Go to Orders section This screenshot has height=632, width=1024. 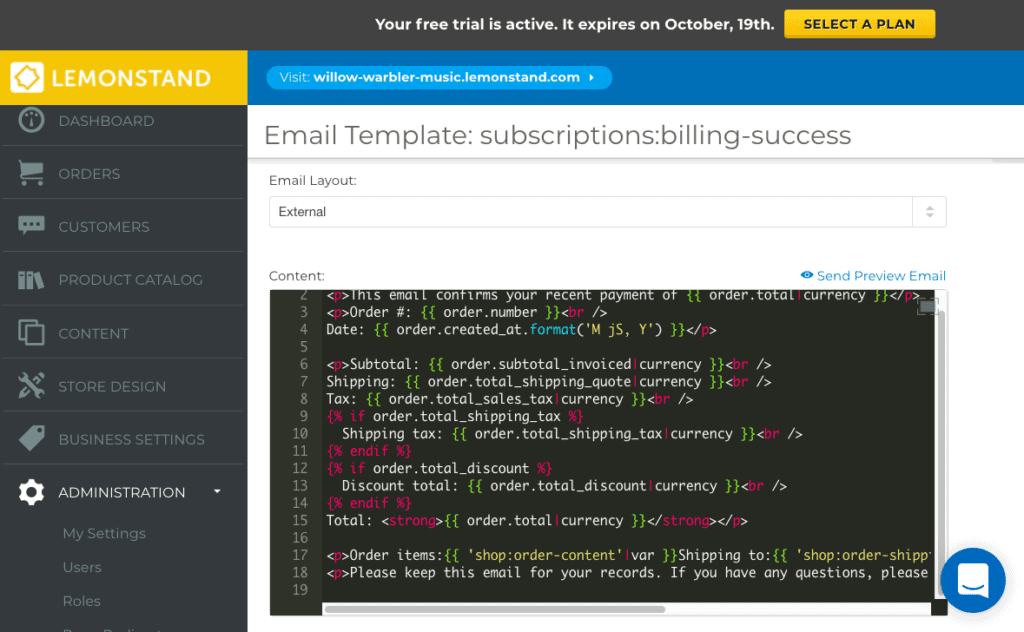click(89, 174)
